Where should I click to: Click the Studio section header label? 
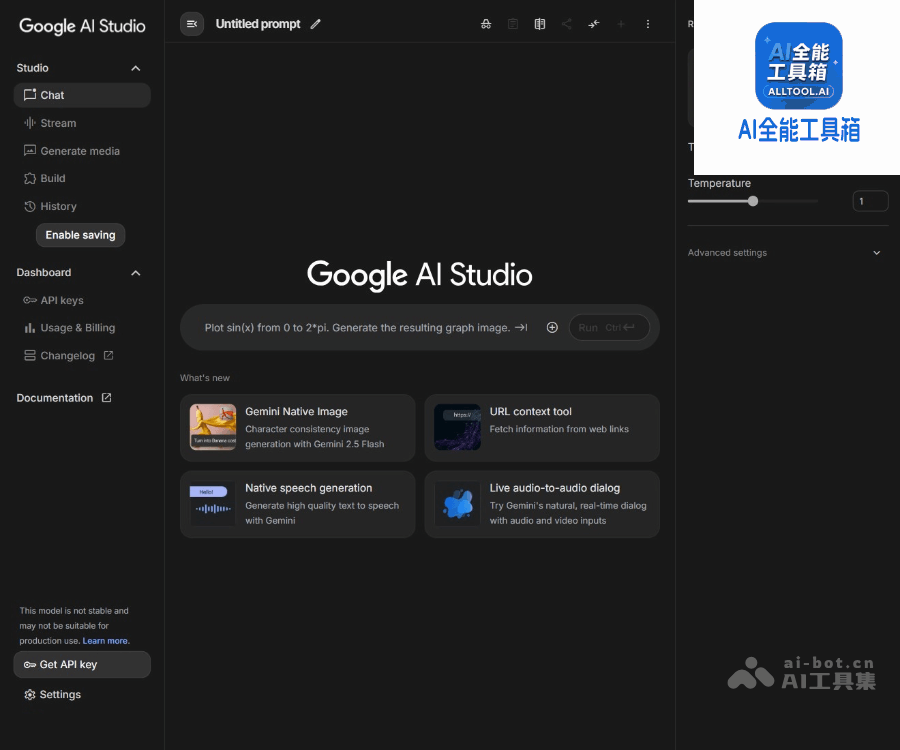pos(32,68)
